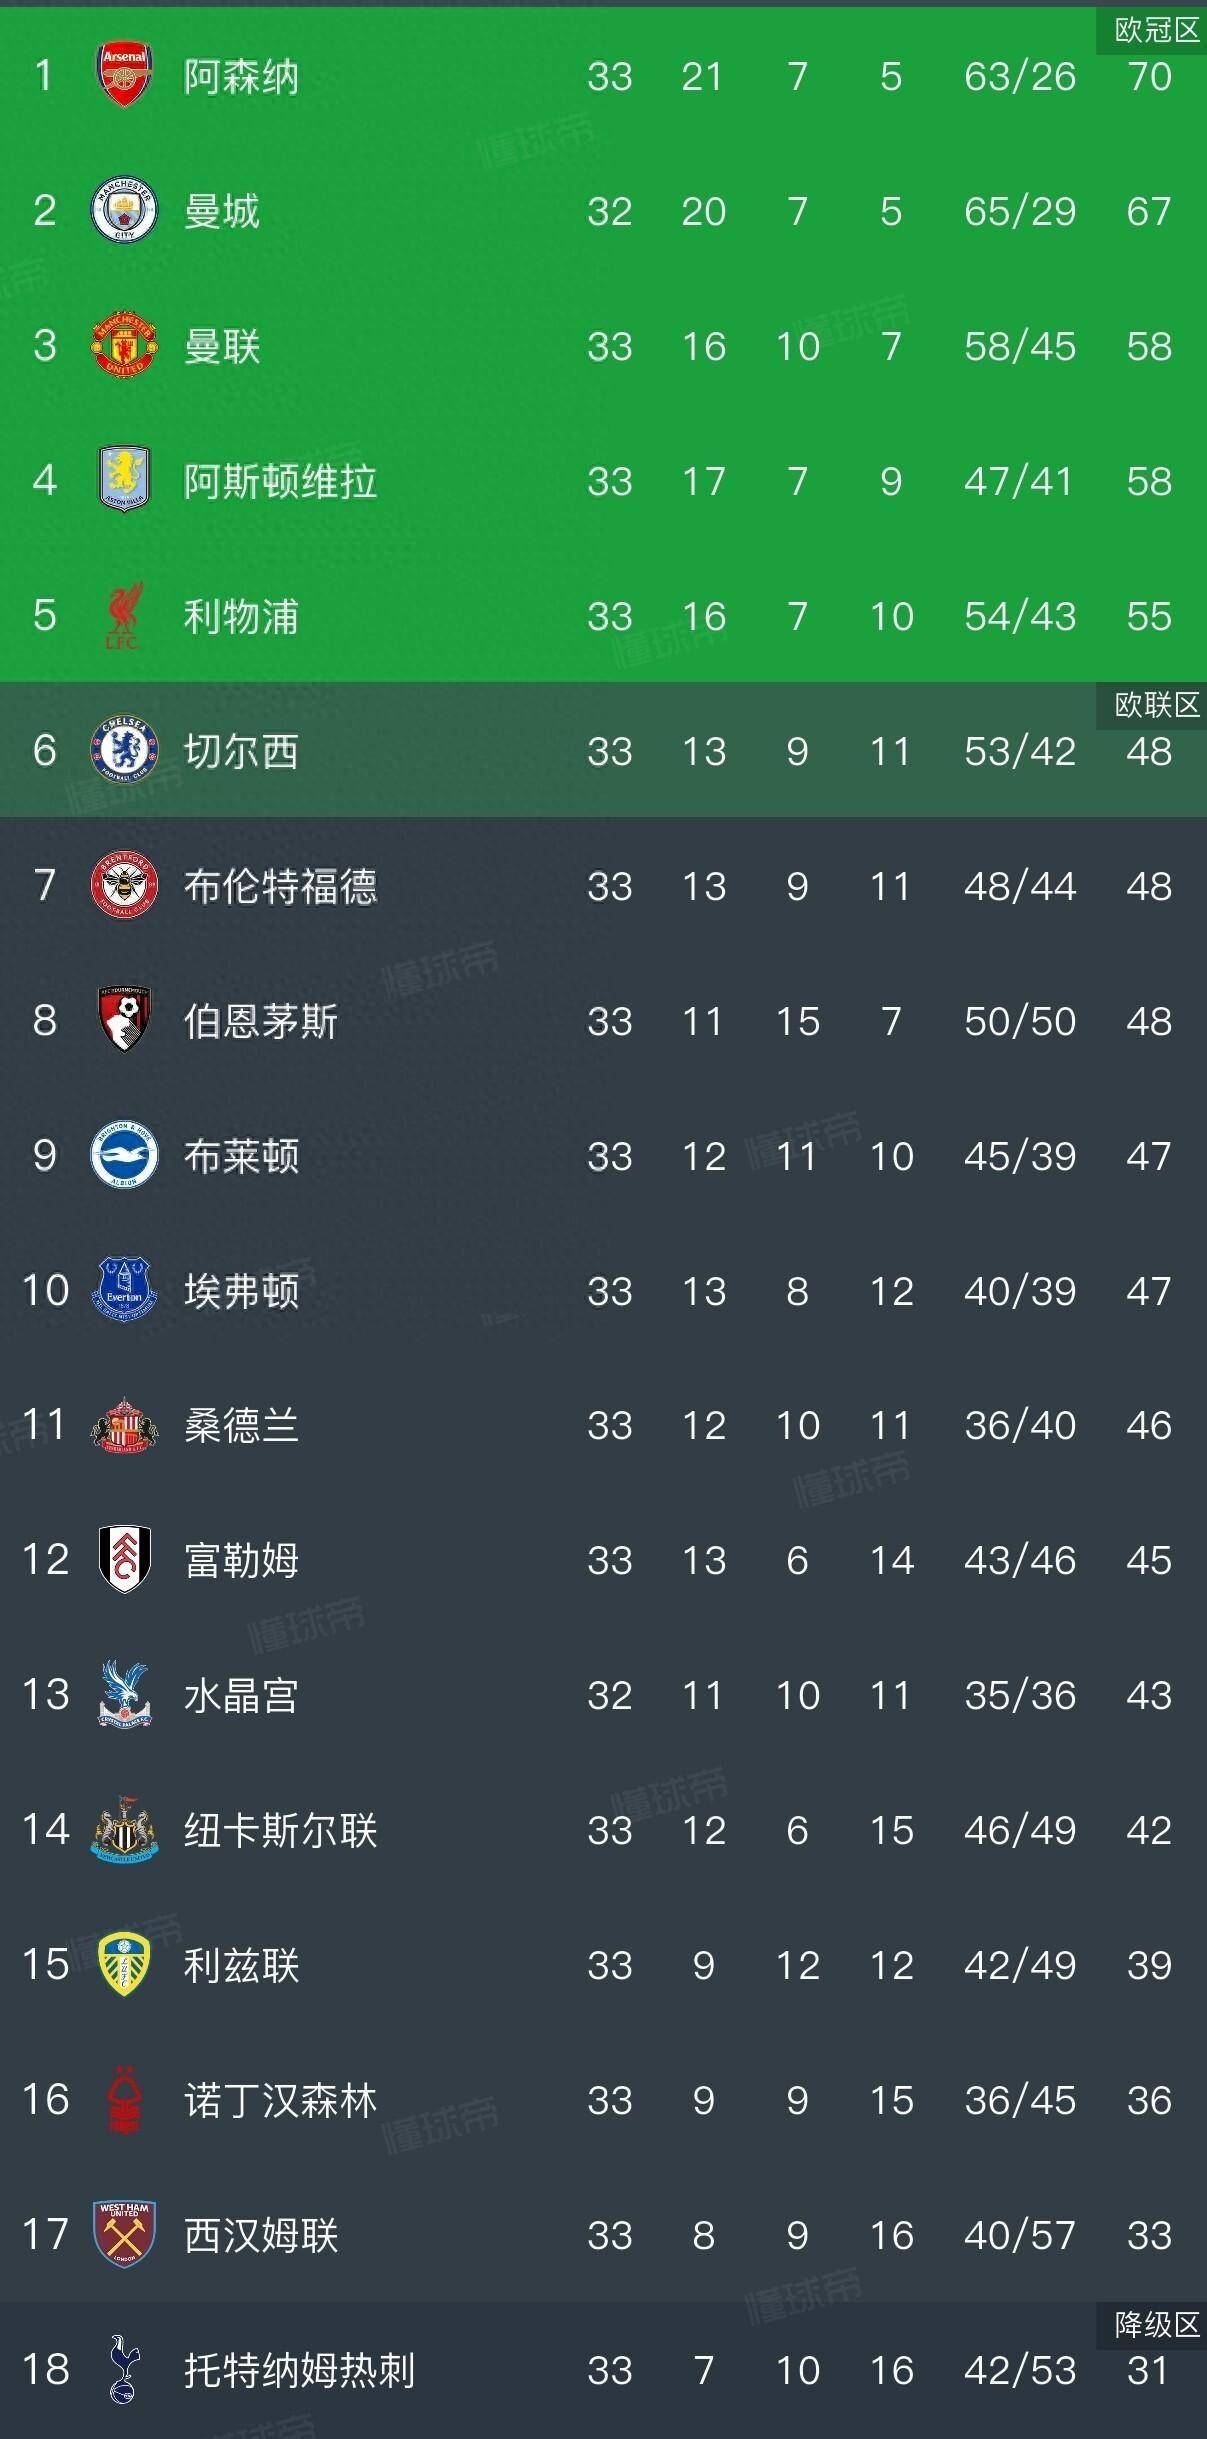Open 诺丁汉森林 team details
The image size is (1207, 2439).
(x=280, y=2100)
